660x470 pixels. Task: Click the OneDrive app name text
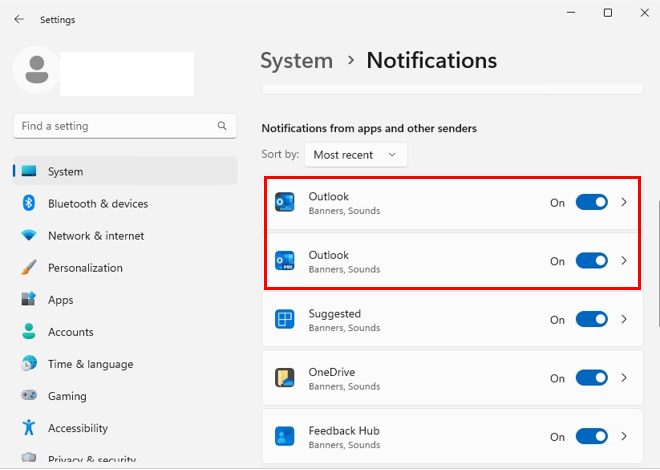tap(332, 372)
